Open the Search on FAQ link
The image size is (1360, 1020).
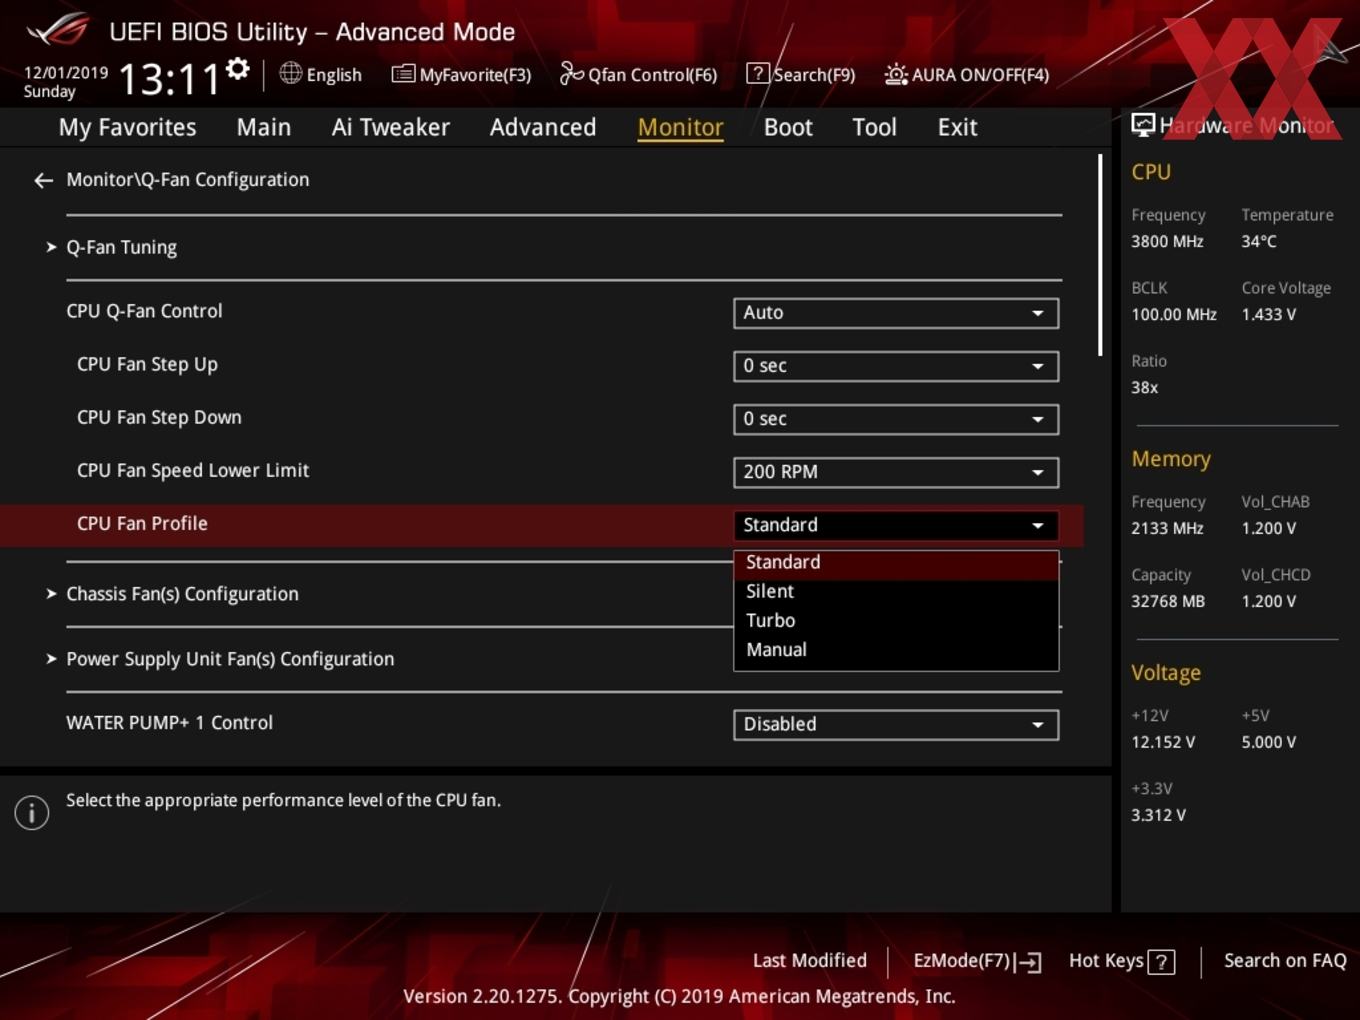click(x=1285, y=961)
